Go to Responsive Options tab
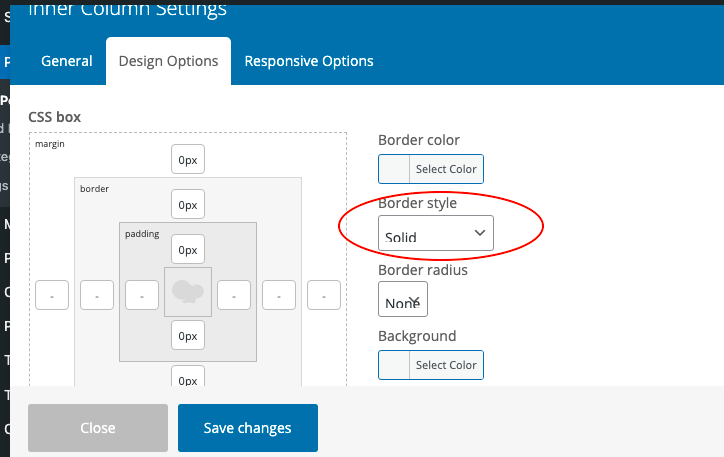 coord(309,61)
